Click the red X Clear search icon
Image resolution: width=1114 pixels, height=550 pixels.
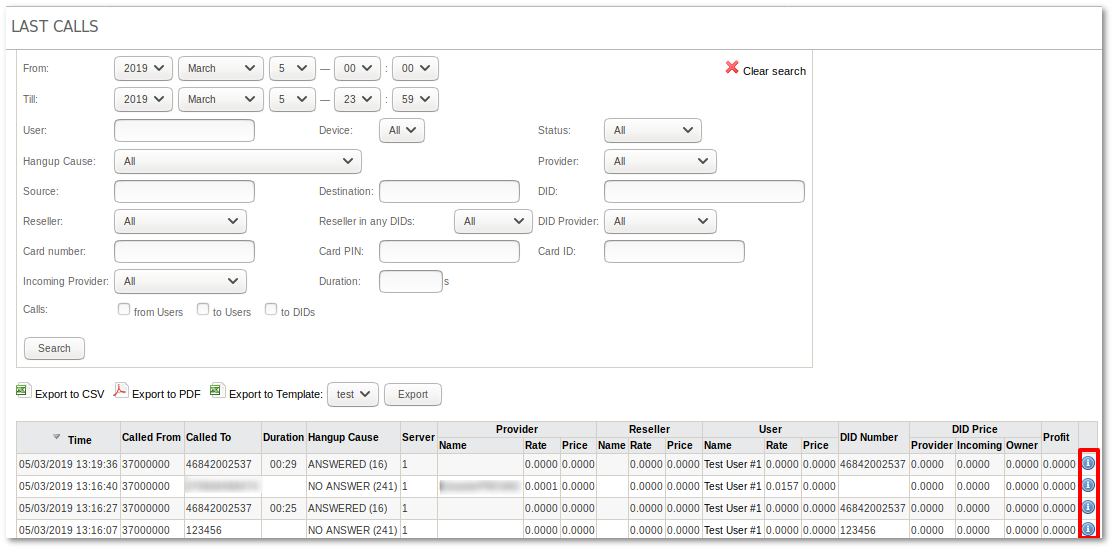[732, 68]
